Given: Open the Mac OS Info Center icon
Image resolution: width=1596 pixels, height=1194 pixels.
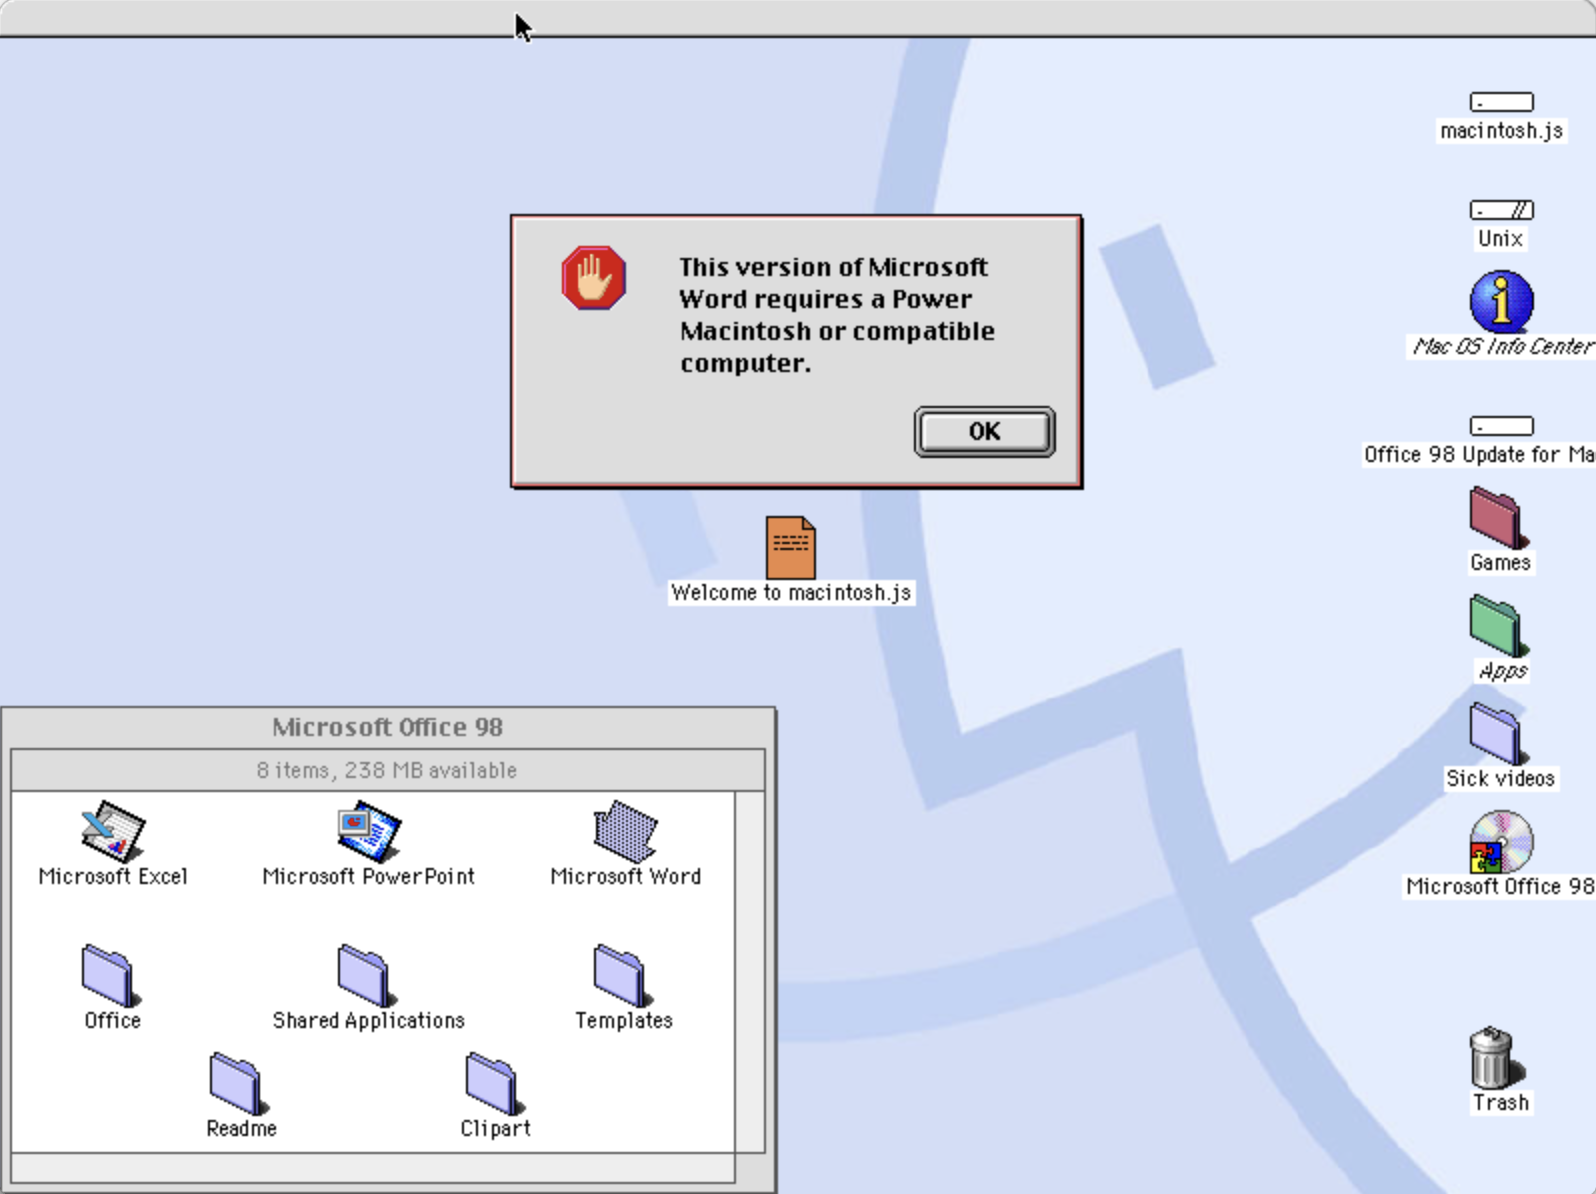Looking at the screenshot, I should (x=1501, y=301).
